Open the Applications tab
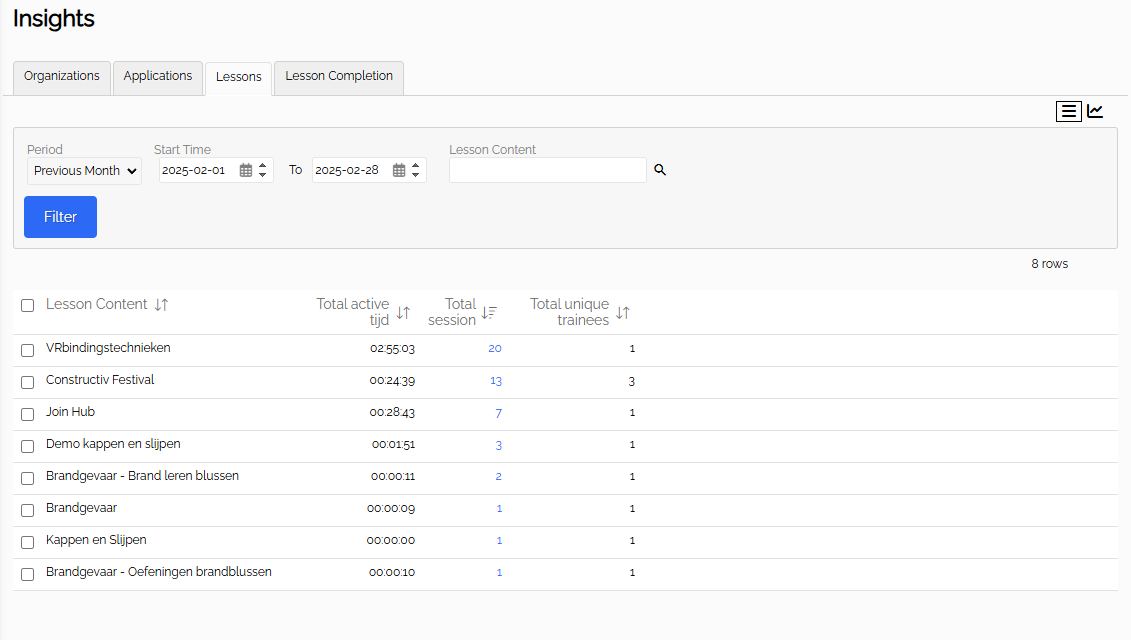1131x640 pixels. (158, 76)
